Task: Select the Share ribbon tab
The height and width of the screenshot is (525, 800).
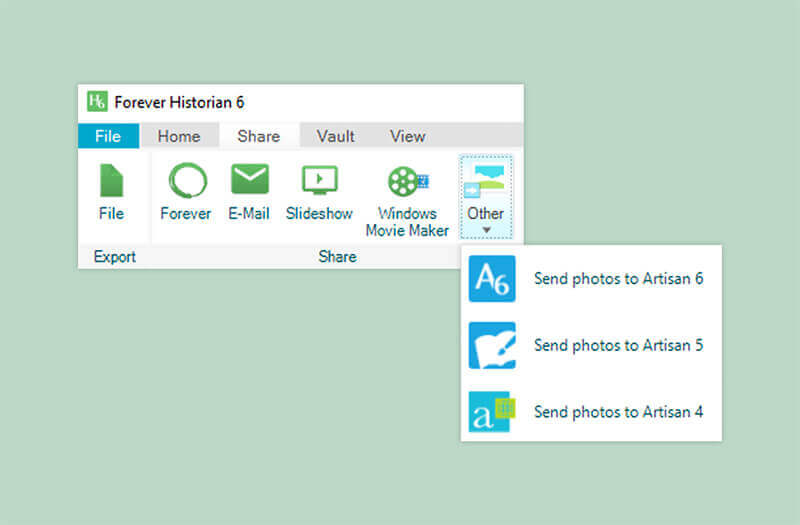Action: click(x=259, y=136)
